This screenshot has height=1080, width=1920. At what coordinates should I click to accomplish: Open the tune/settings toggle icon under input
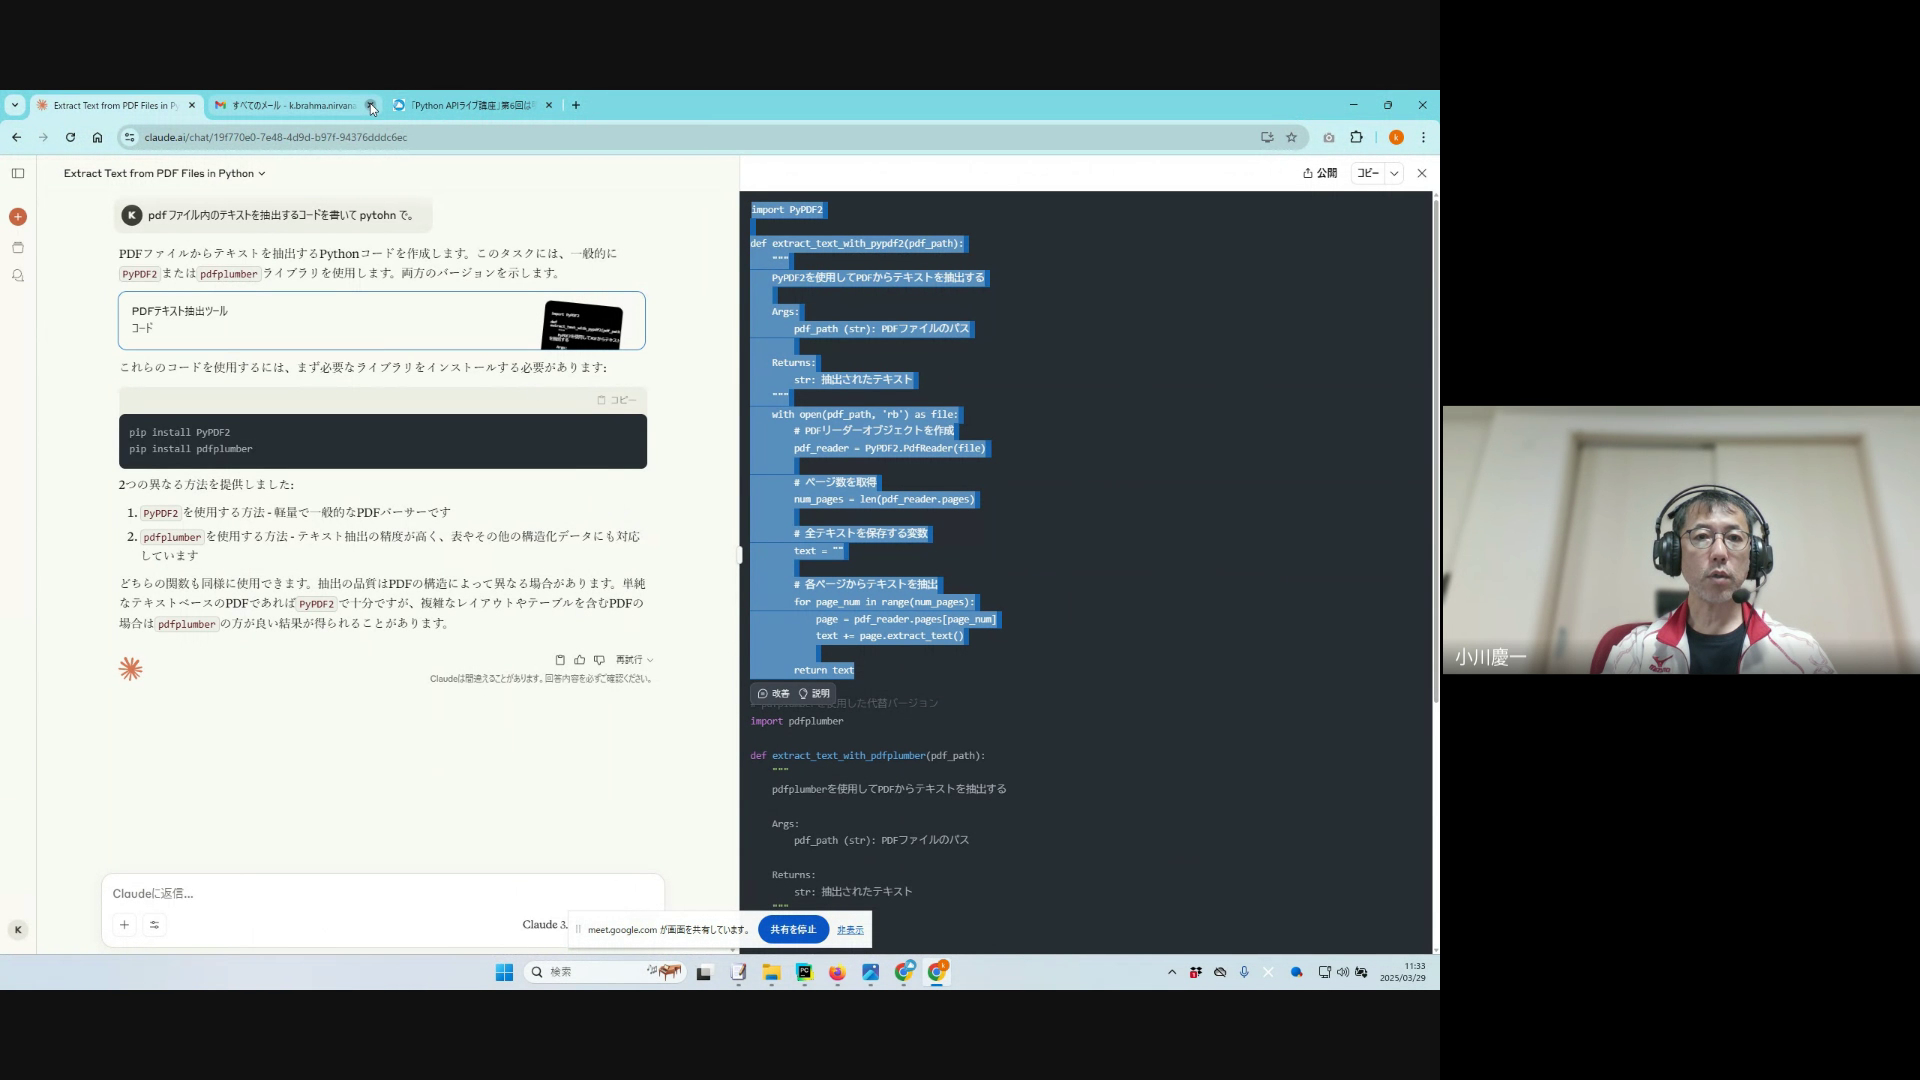(154, 925)
